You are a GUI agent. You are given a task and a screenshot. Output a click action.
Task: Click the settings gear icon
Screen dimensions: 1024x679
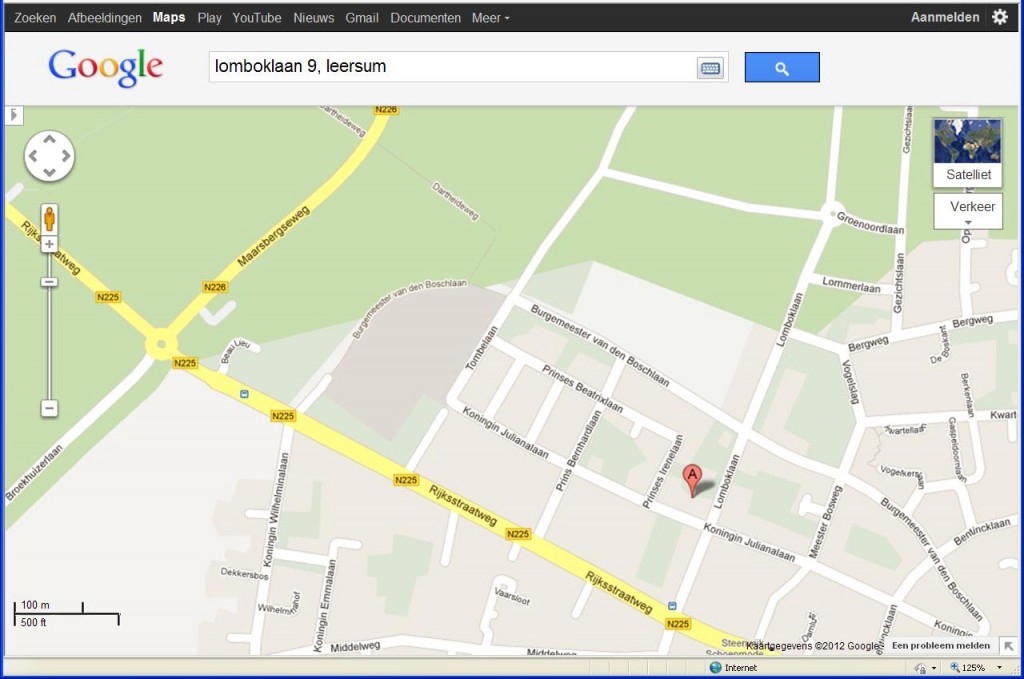point(1000,17)
